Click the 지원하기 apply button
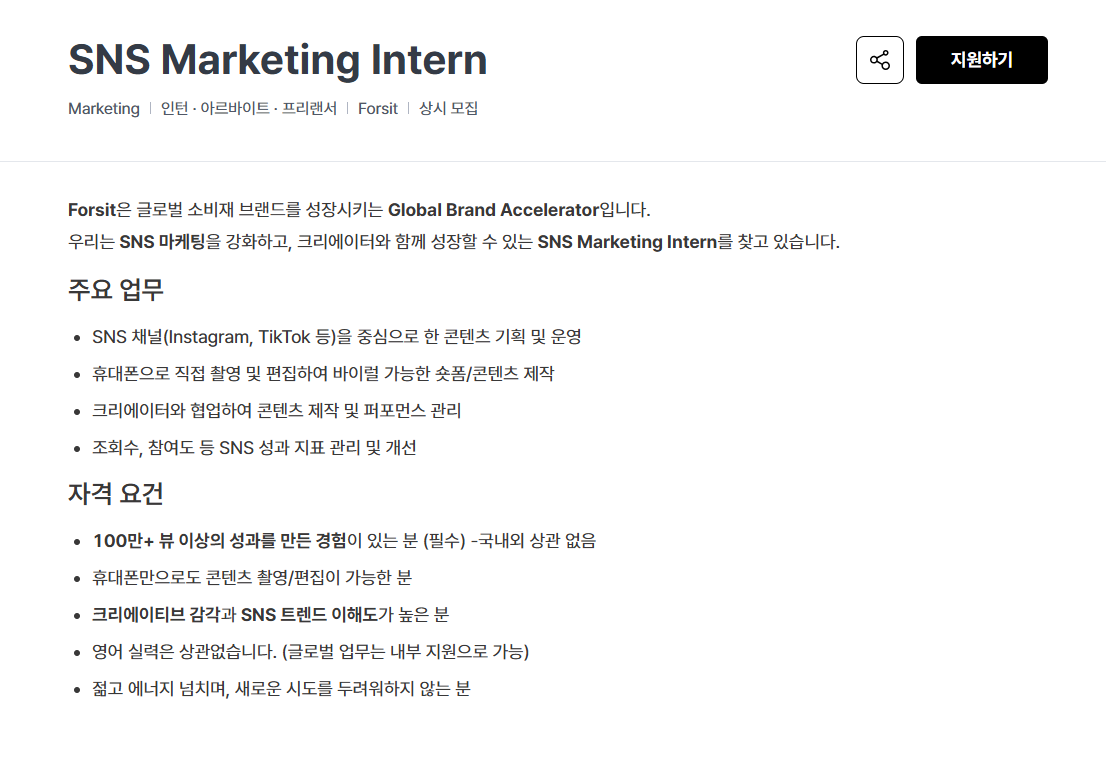This screenshot has width=1106, height=773. (x=981, y=60)
